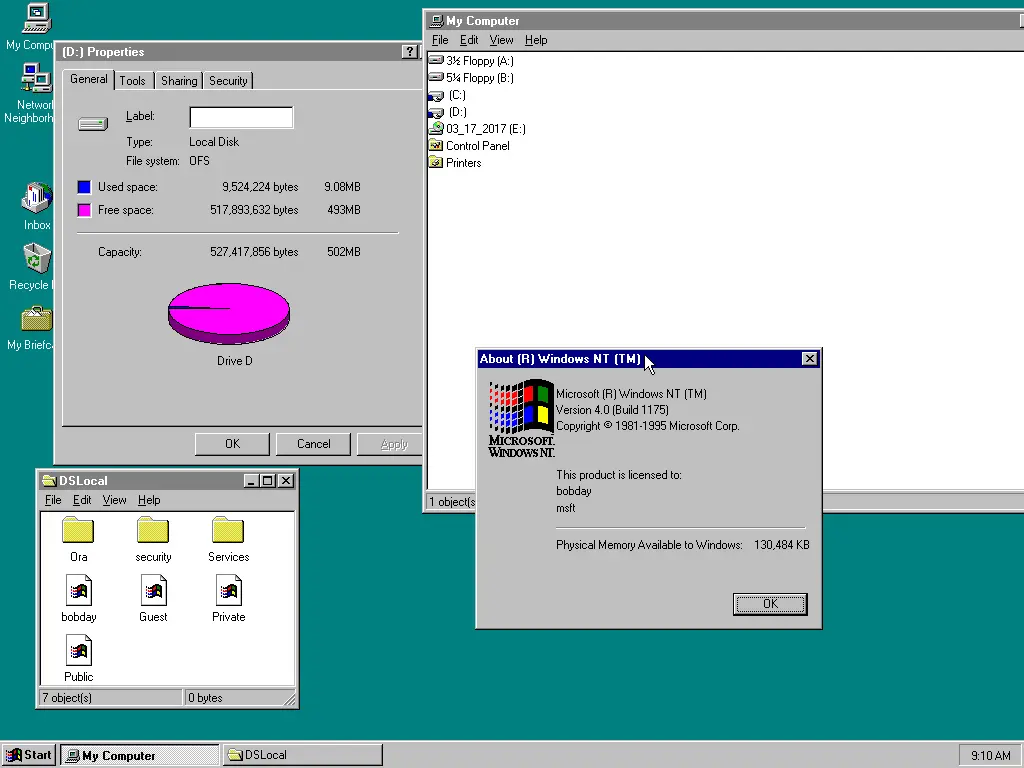1024x768 pixels.
Task: Open the Recycle Bin desktop icon
Action: [37, 258]
